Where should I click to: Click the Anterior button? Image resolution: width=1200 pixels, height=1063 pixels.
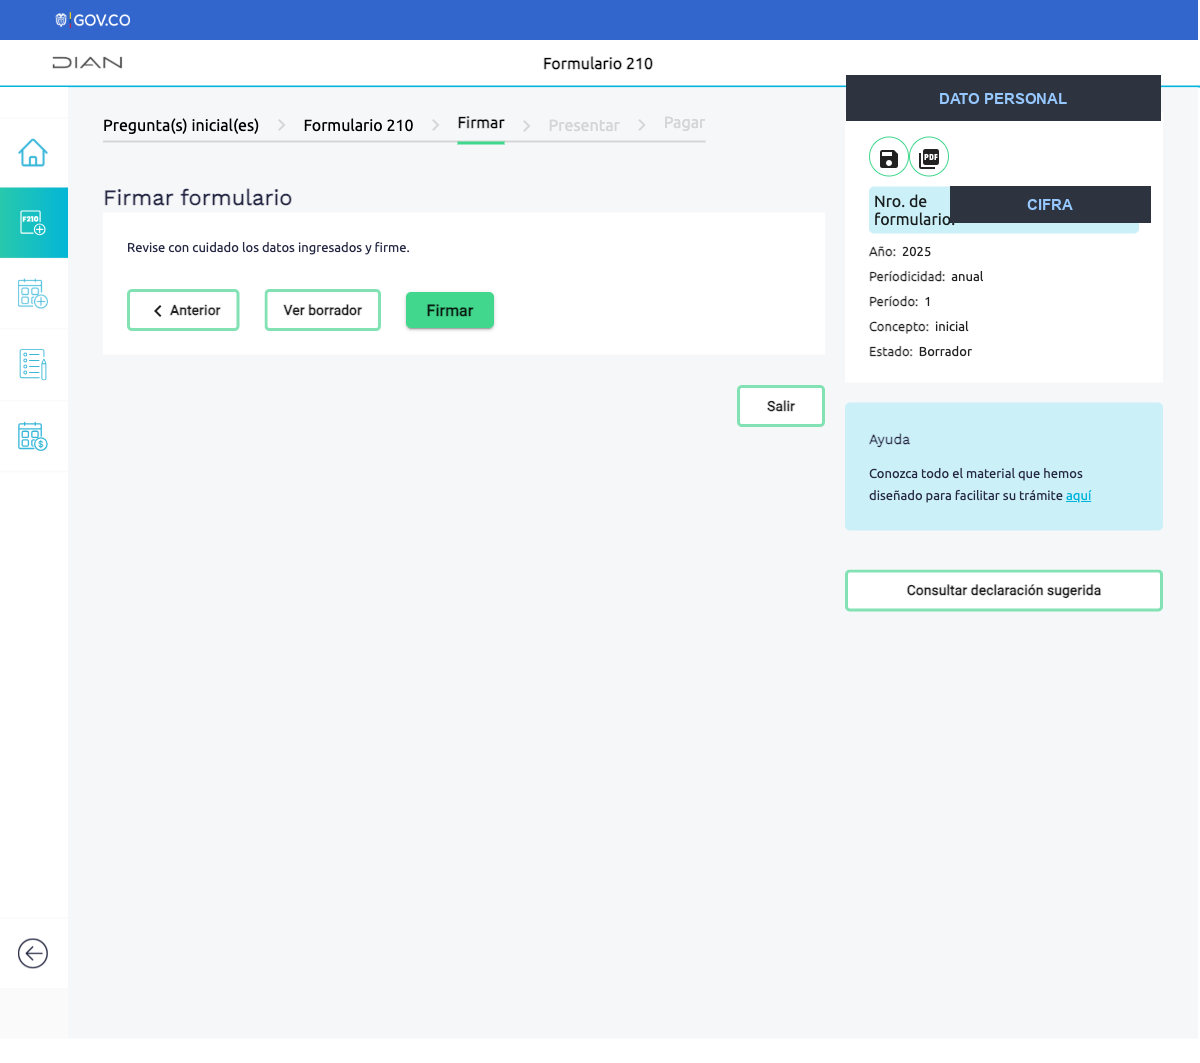pyautogui.click(x=183, y=310)
